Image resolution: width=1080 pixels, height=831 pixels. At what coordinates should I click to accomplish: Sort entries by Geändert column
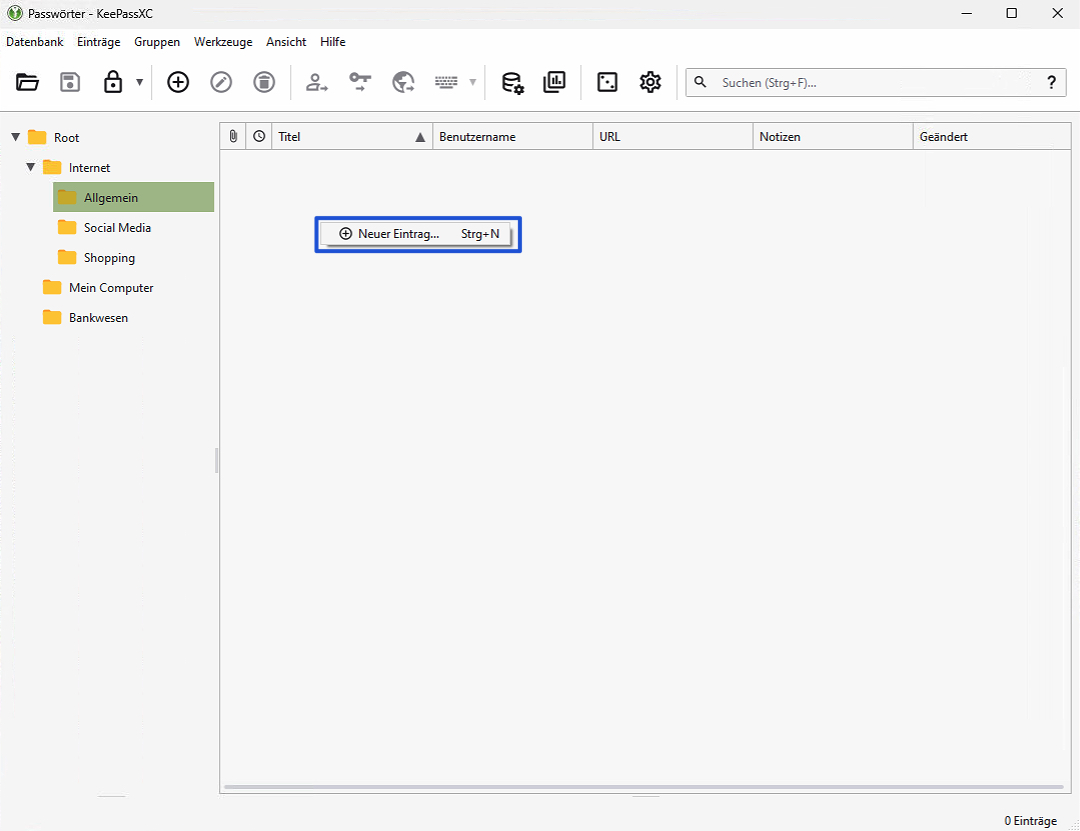[990, 137]
